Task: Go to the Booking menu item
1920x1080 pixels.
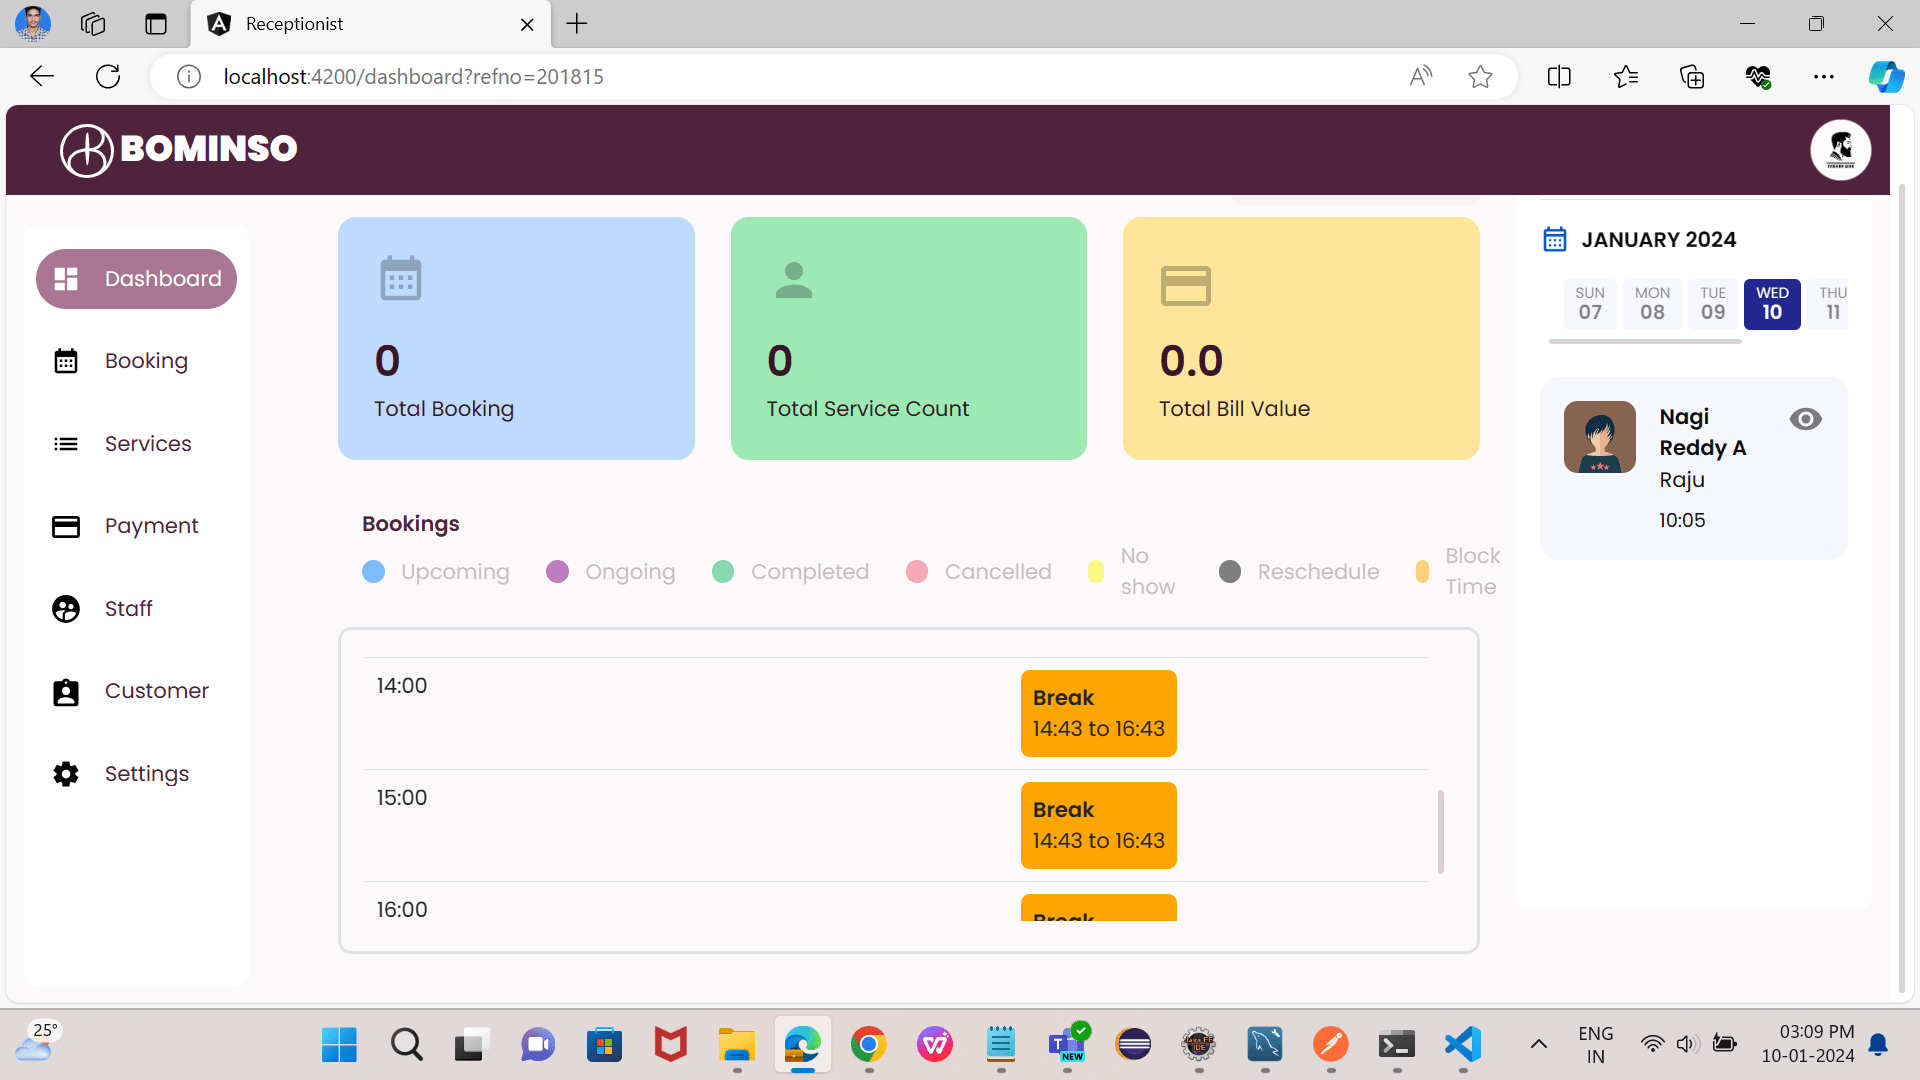Action: [146, 361]
